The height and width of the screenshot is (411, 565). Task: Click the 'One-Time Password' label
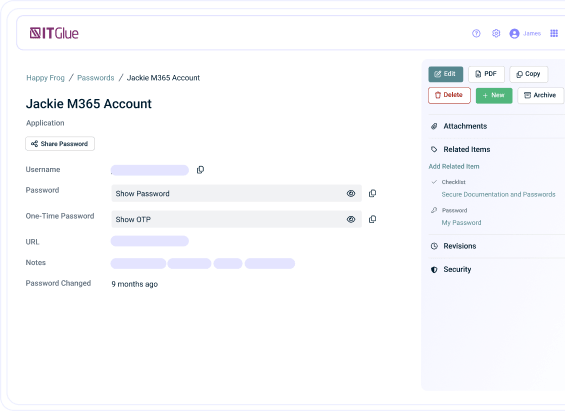[60, 216]
